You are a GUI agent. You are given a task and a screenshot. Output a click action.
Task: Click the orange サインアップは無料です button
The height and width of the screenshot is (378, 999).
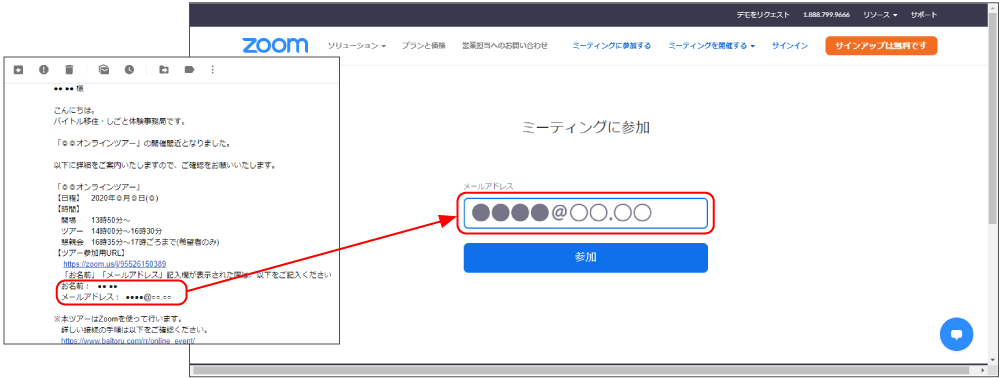tap(881, 46)
